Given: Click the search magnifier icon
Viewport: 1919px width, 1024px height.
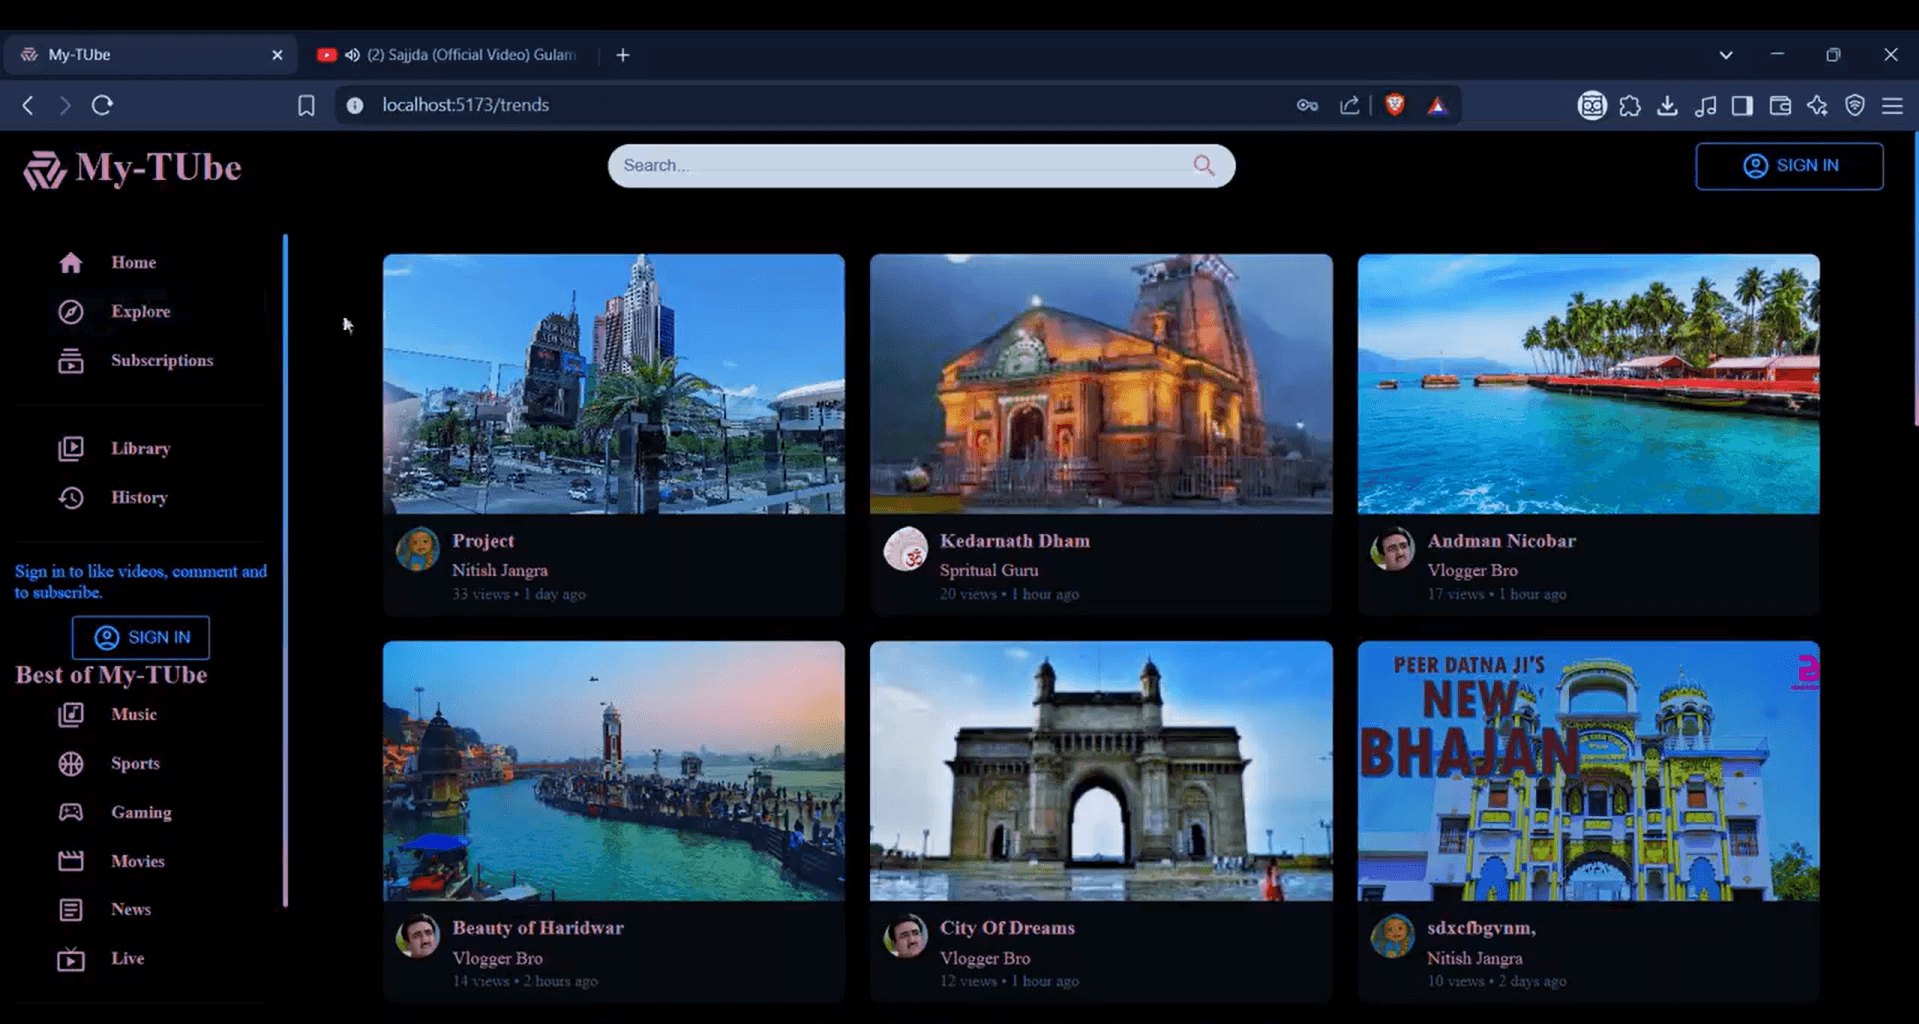Looking at the screenshot, I should (x=1203, y=165).
